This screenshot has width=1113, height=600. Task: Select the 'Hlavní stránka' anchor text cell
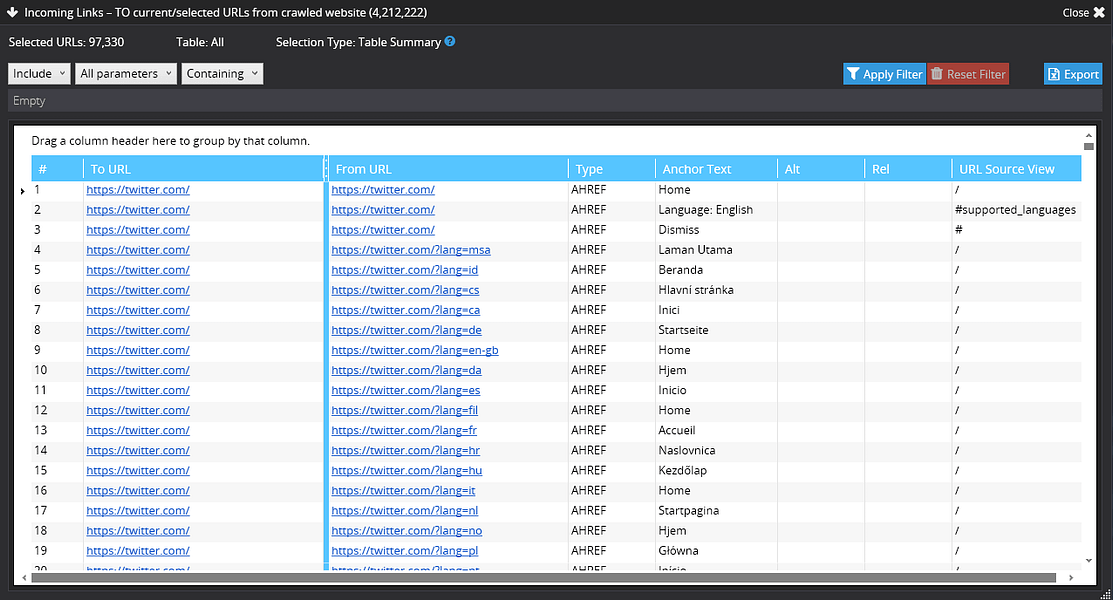tap(716, 290)
